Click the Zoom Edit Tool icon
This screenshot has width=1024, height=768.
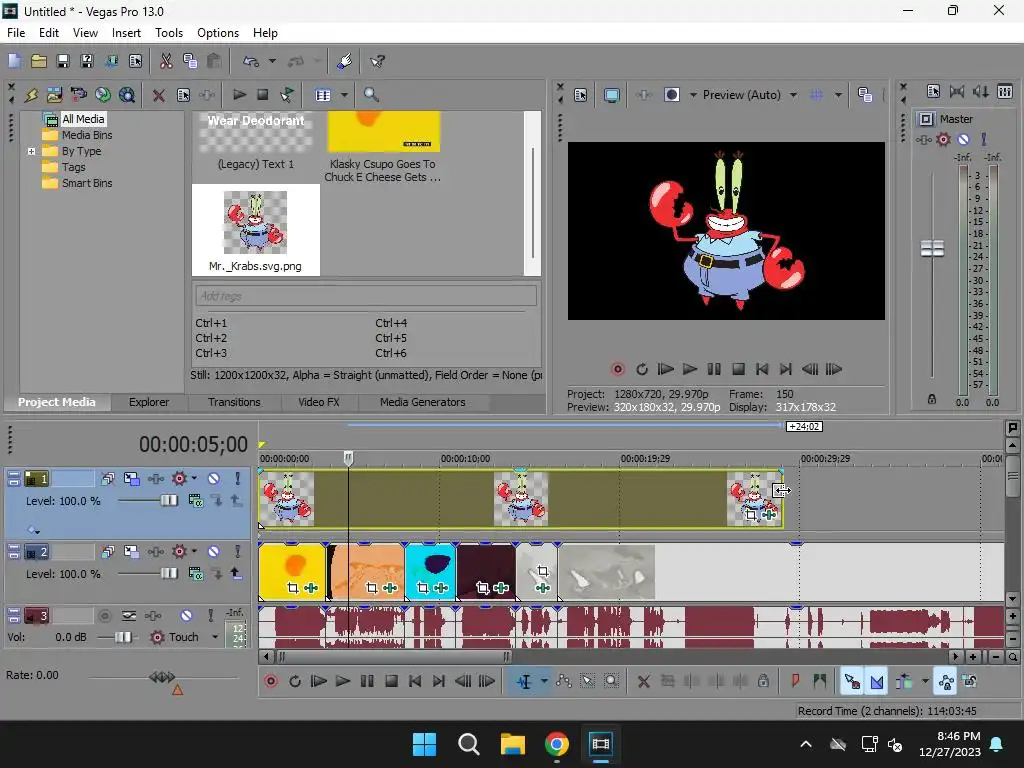coord(611,681)
